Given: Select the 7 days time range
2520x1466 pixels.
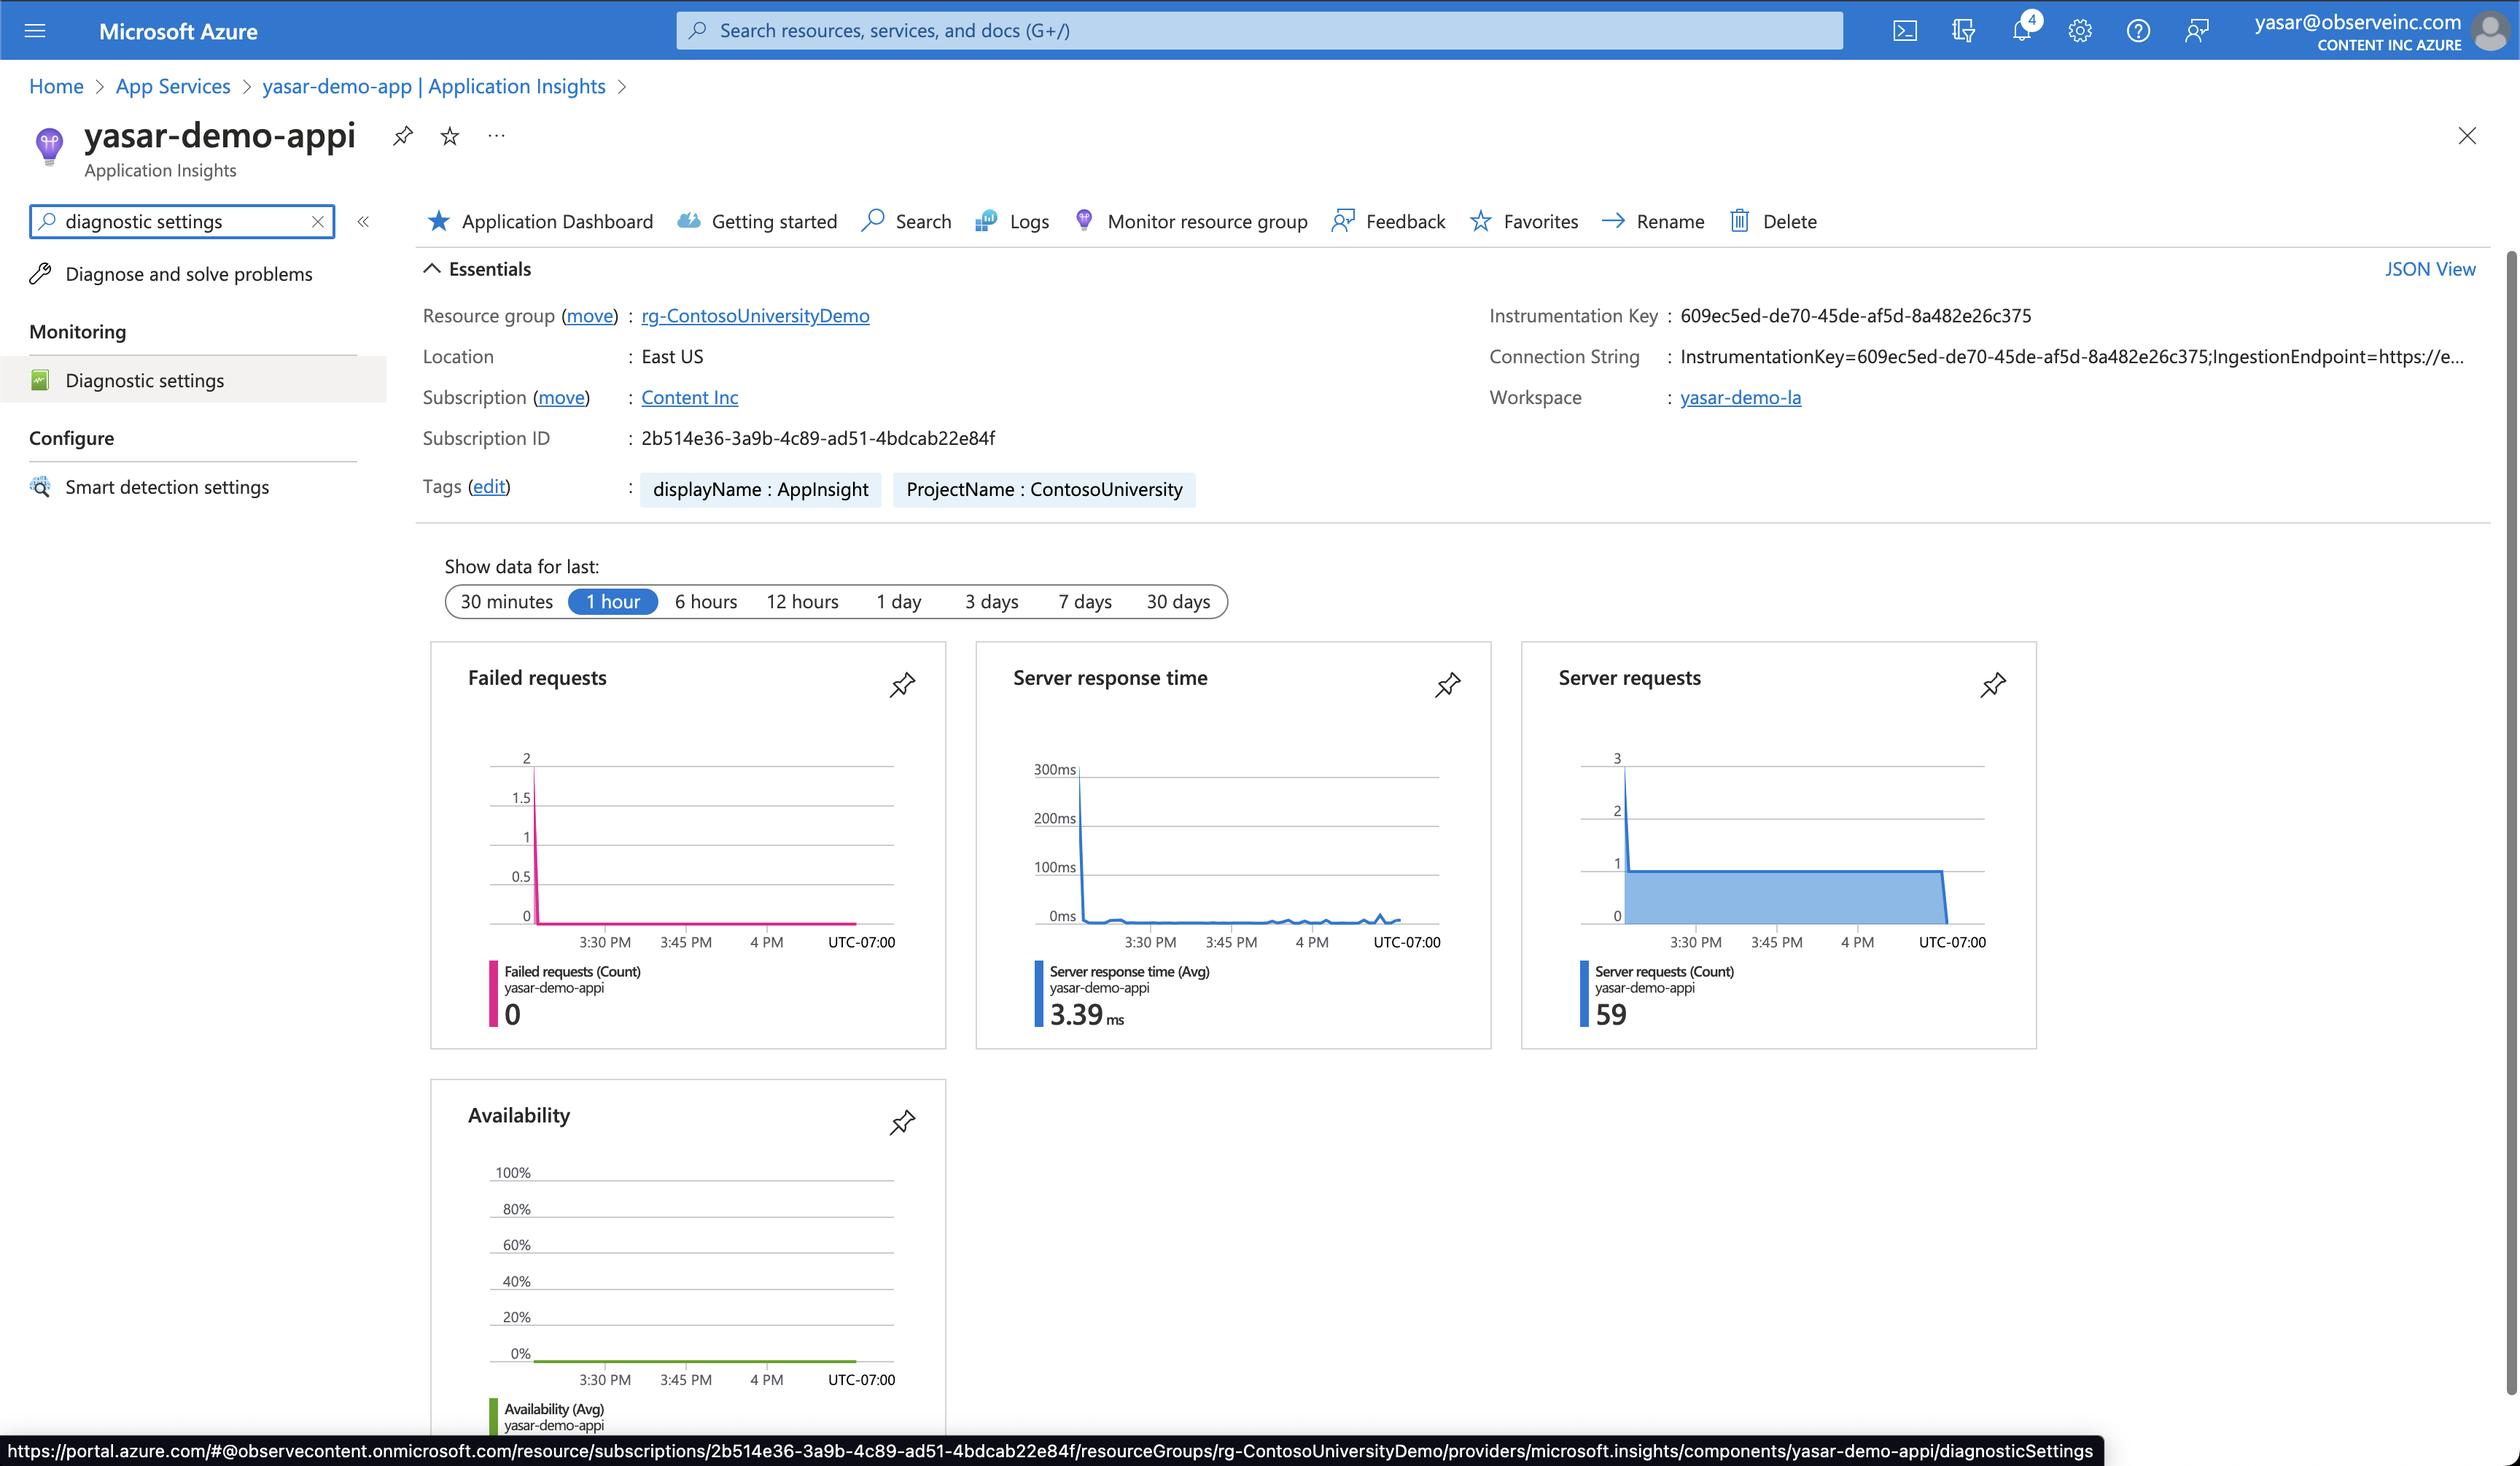Looking at the screenshot, I should pos(1085,602).
